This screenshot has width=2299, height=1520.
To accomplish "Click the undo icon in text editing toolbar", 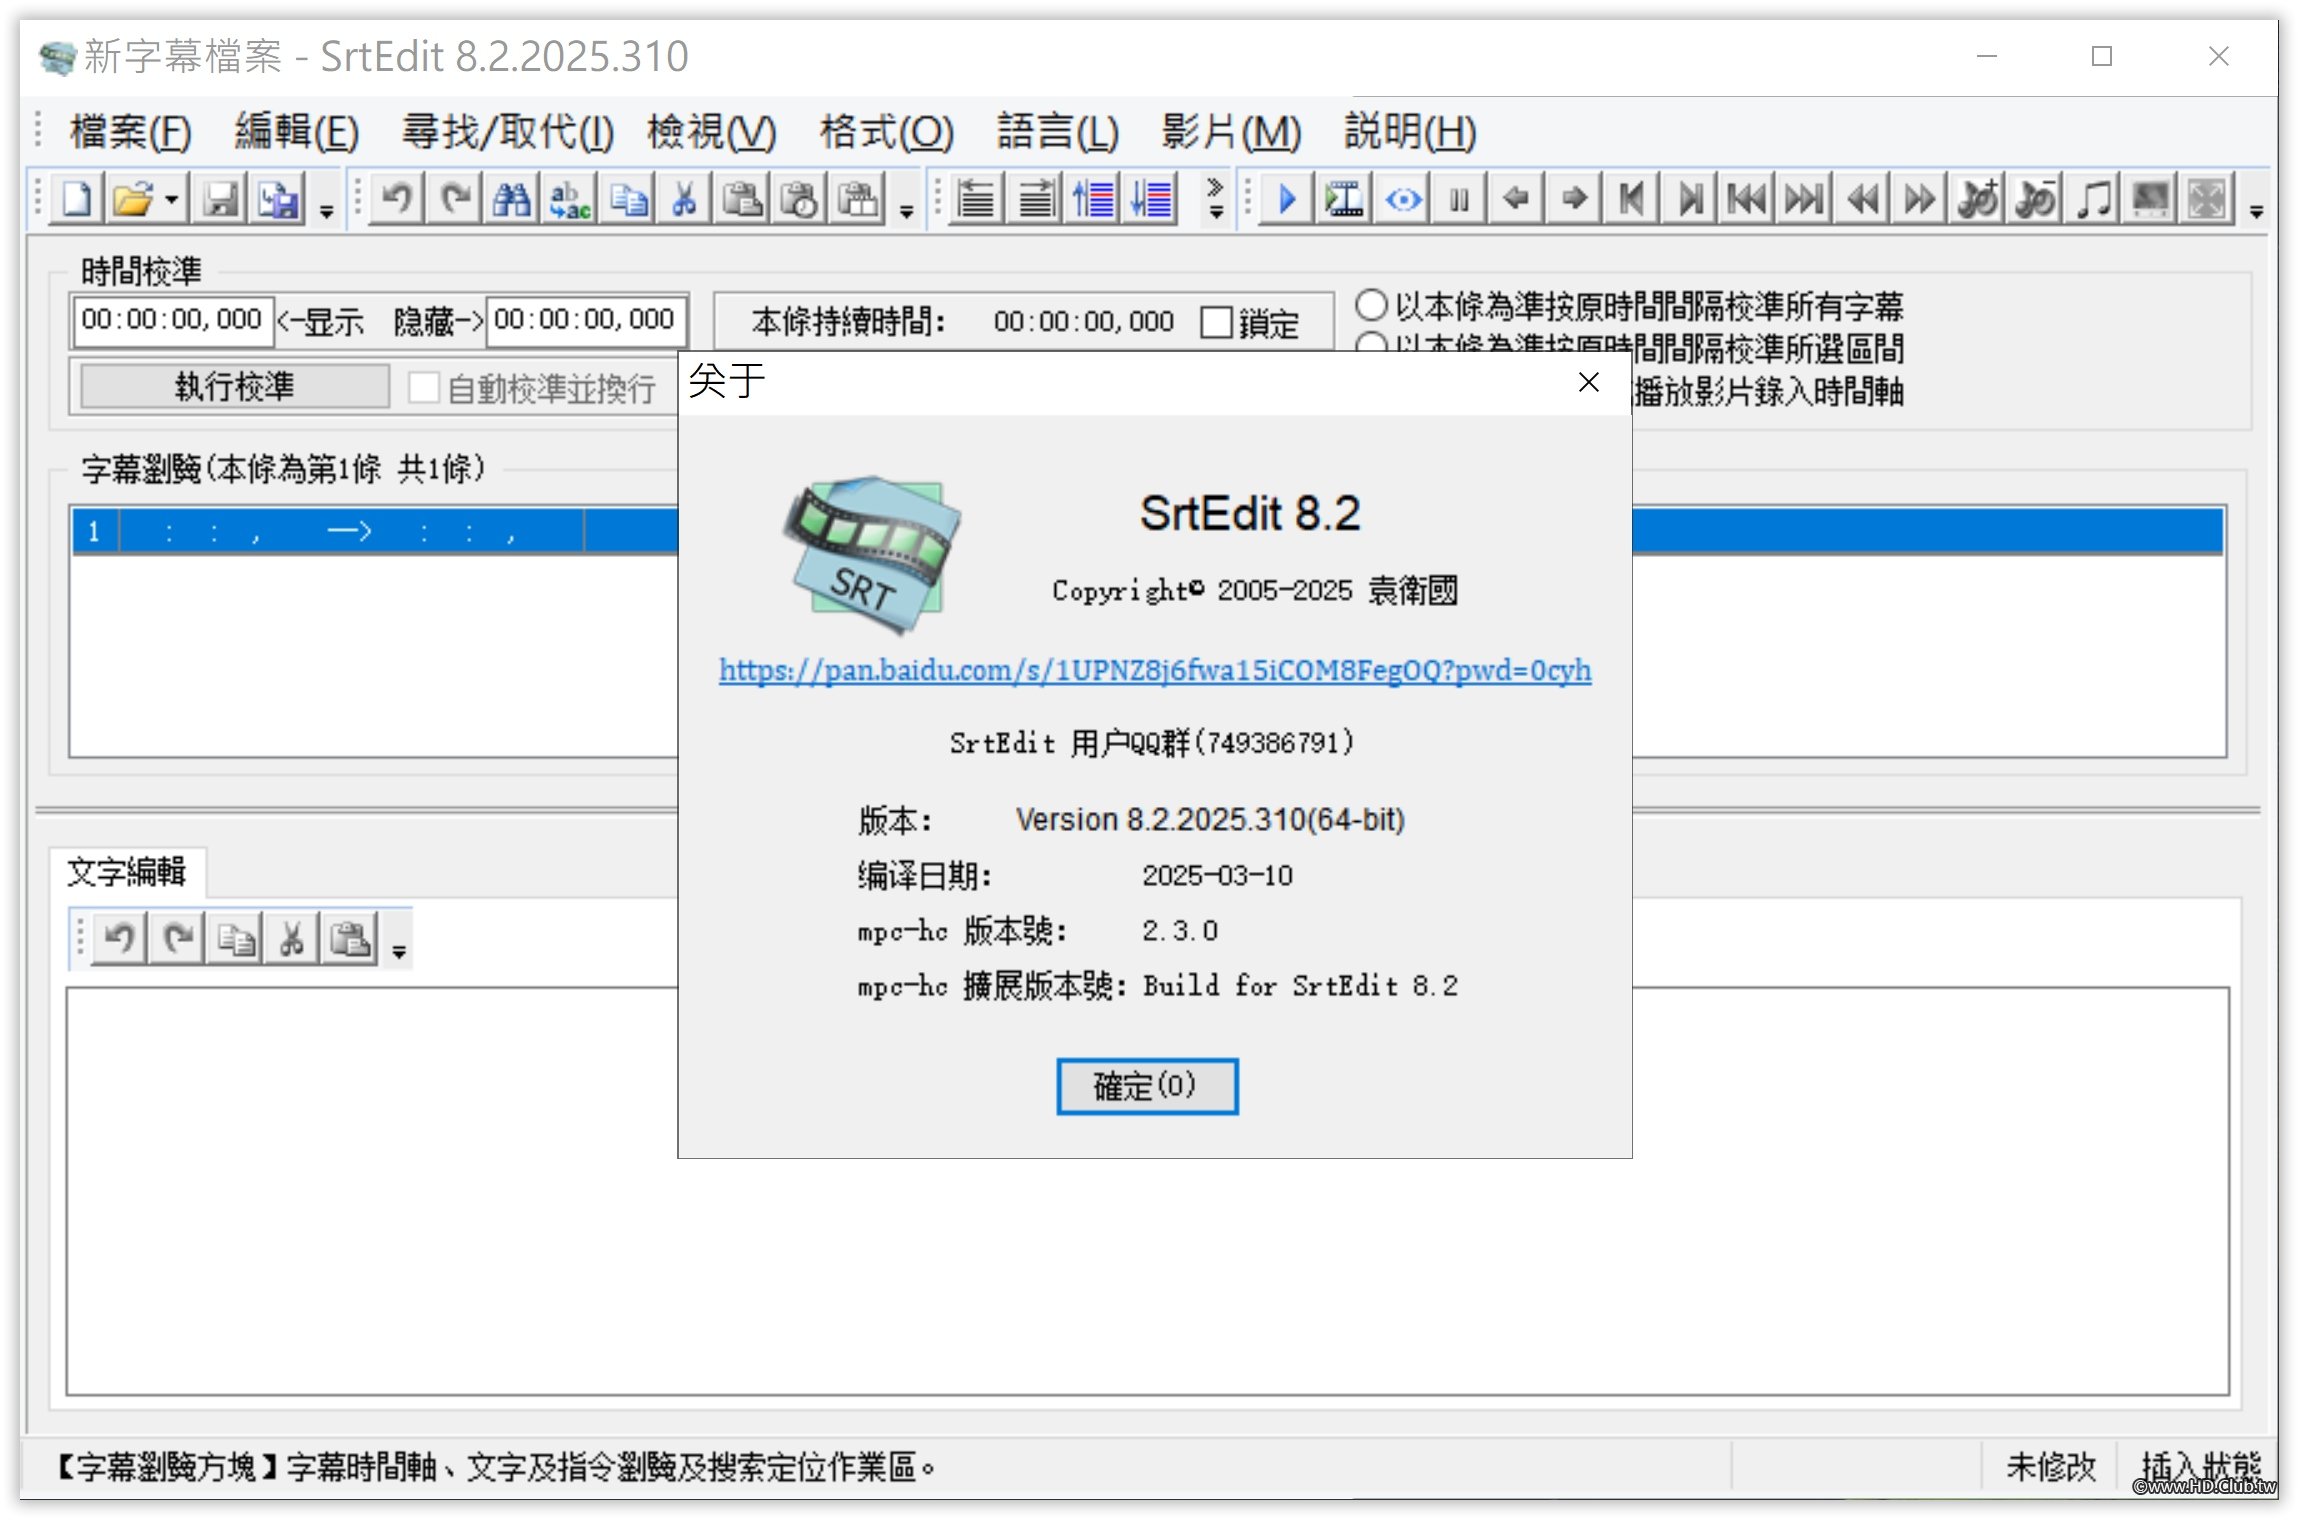I will click(120, 939).
